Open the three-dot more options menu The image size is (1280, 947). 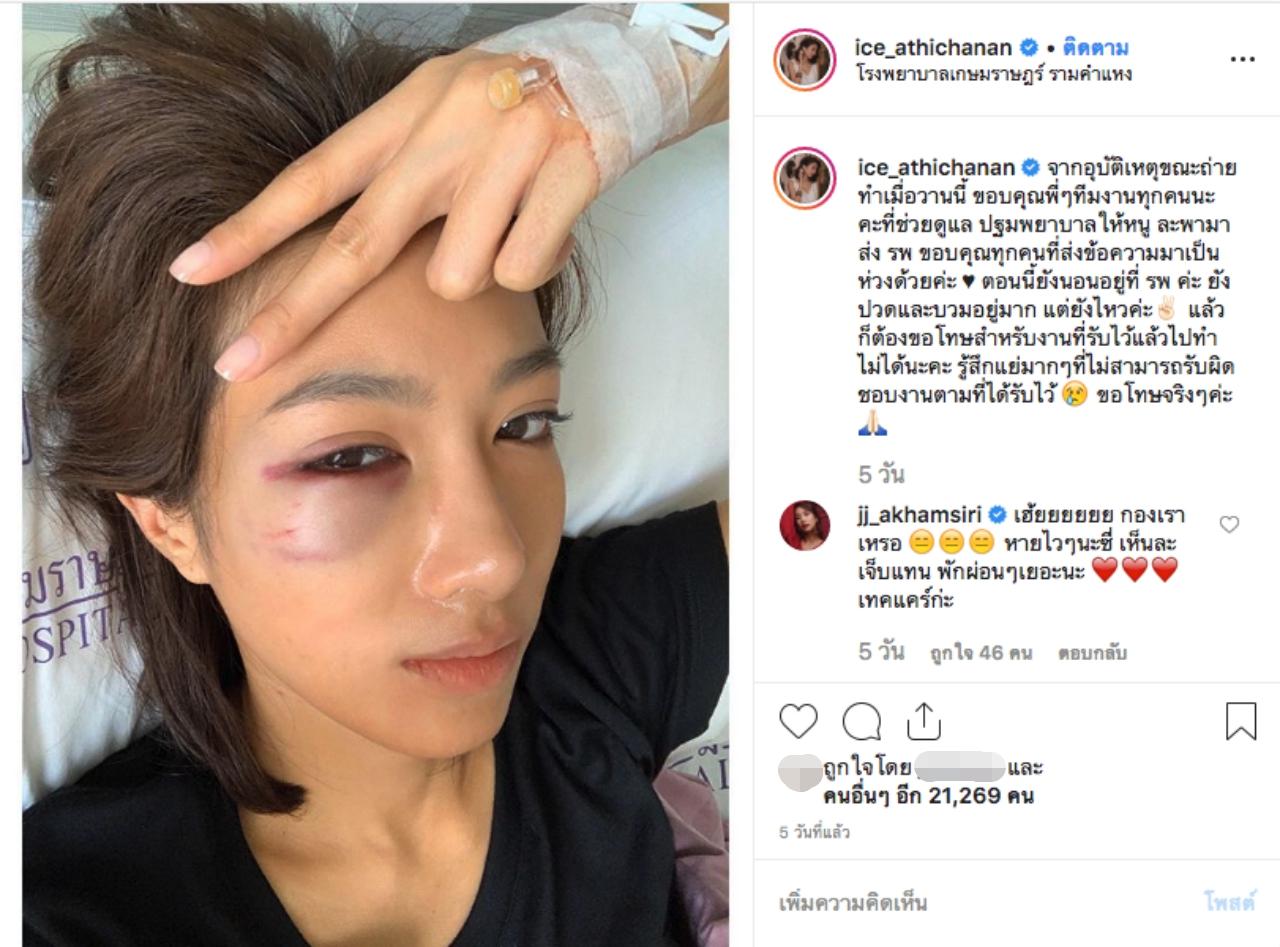coord(1242,60)
